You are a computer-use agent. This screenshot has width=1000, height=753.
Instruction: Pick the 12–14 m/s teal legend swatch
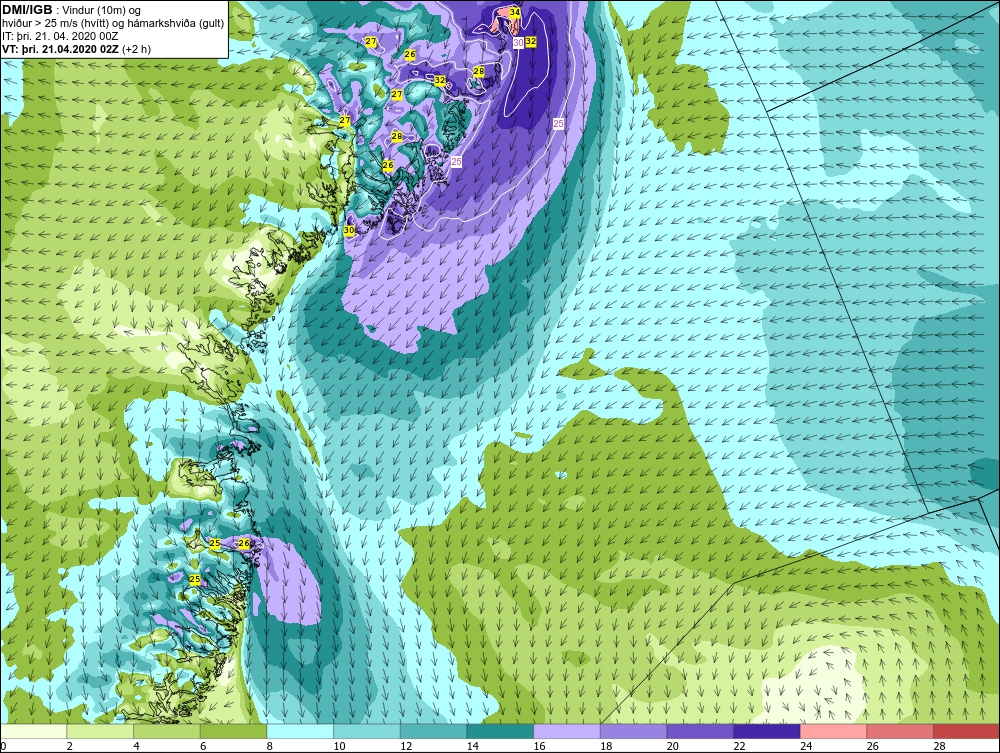pos(433,731)
